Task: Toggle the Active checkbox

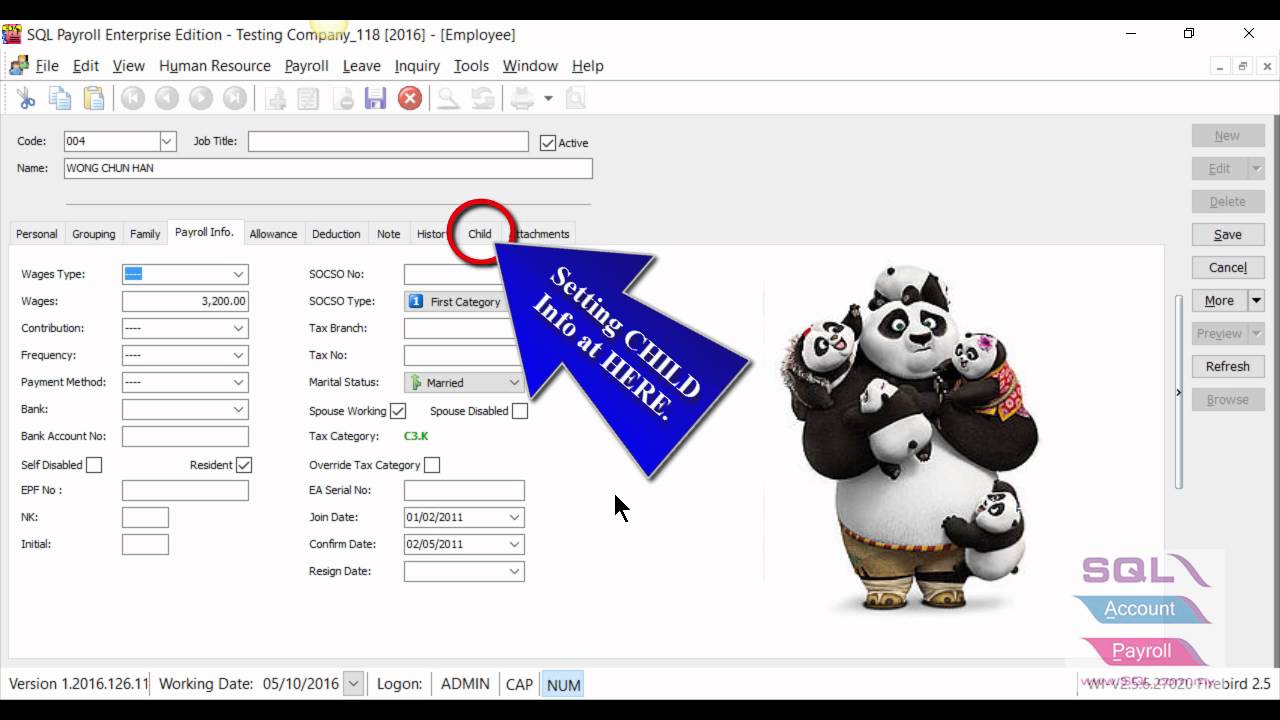Action: coord(547,143)
